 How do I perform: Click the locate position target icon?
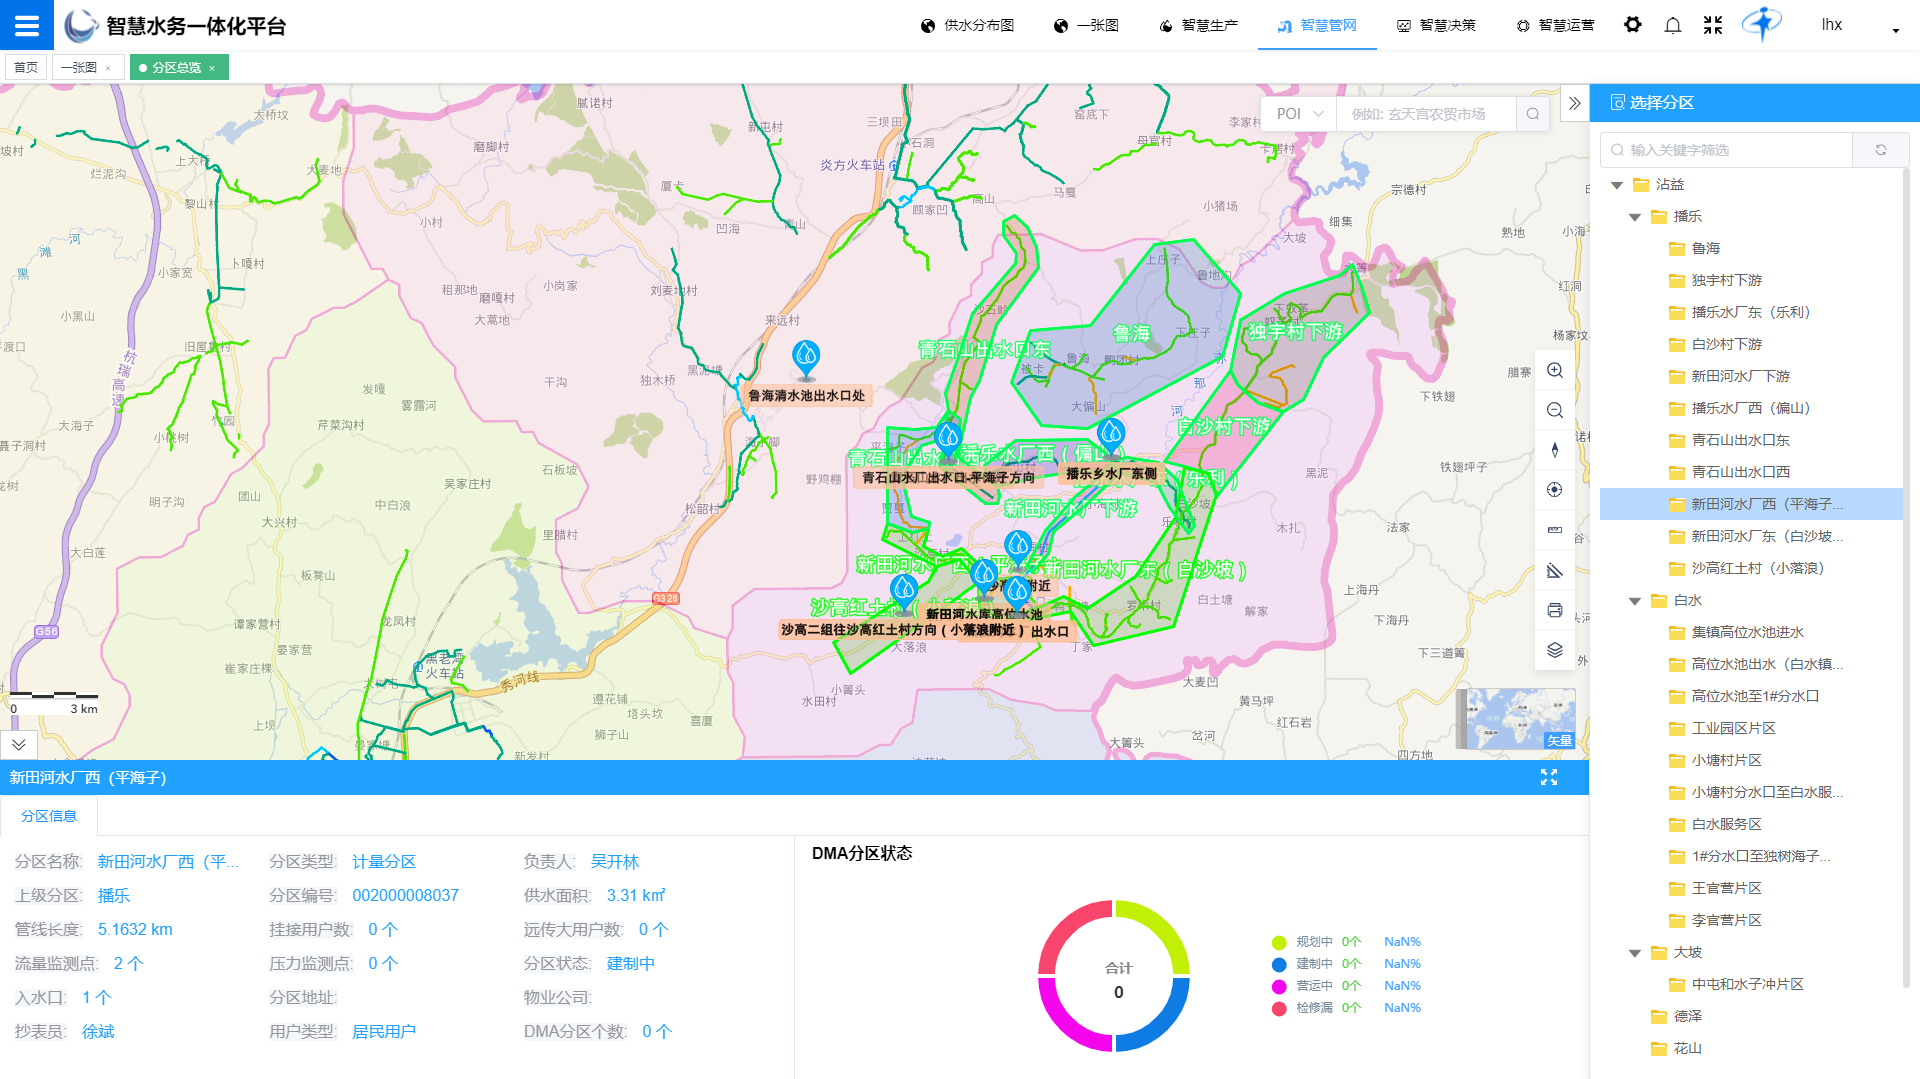[1555, 490]
